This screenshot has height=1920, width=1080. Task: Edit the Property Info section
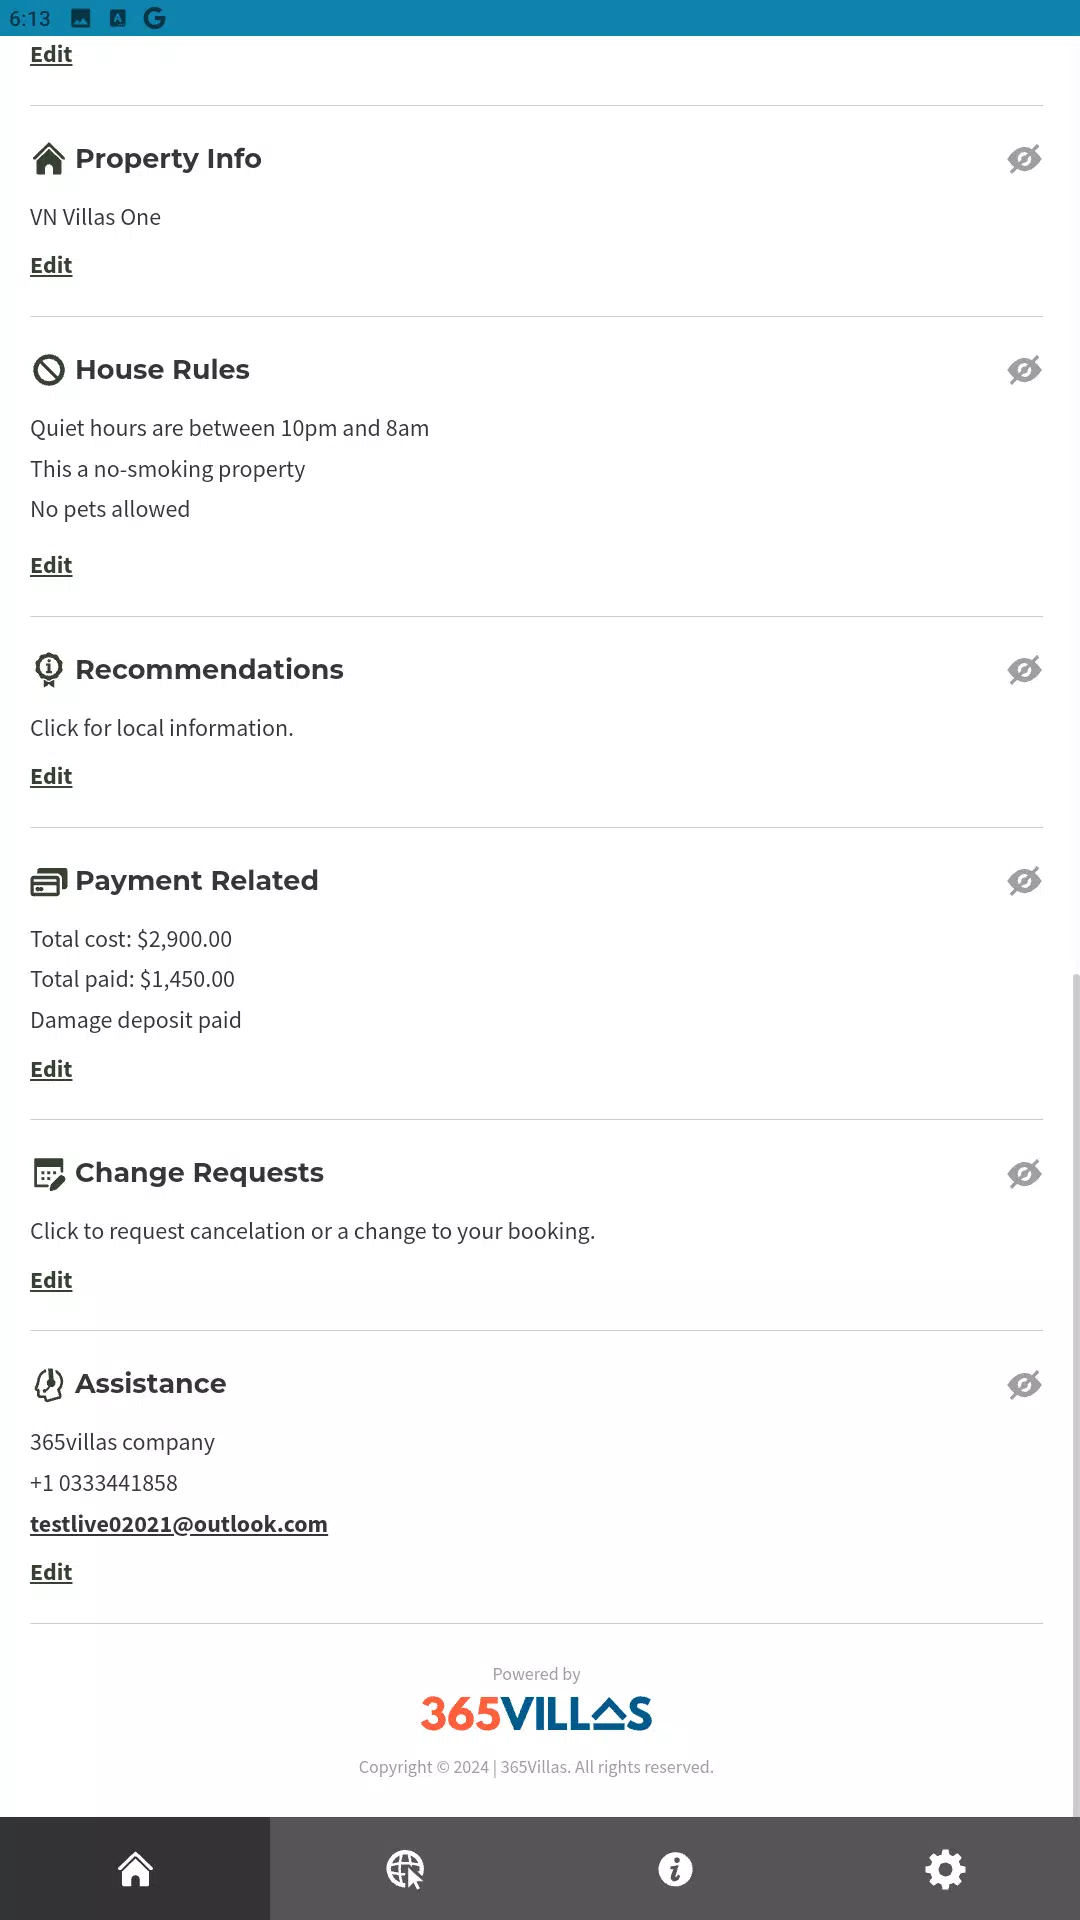tap(51, 265)
